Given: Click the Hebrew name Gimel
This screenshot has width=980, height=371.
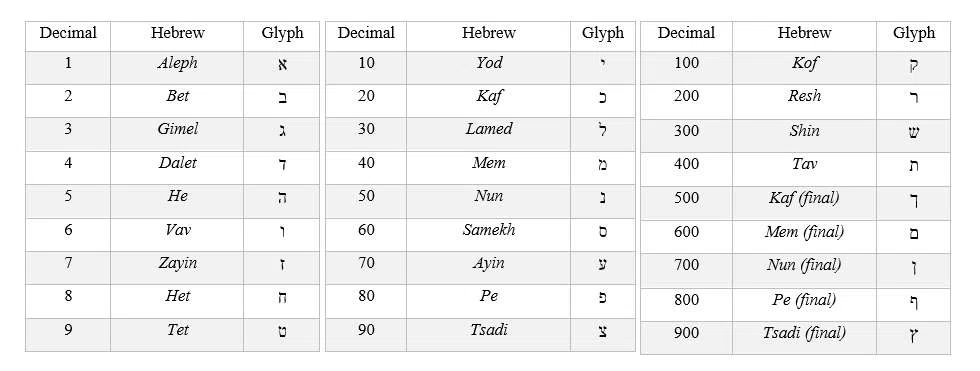Looking at the screenshot, I should click(178, 129).
